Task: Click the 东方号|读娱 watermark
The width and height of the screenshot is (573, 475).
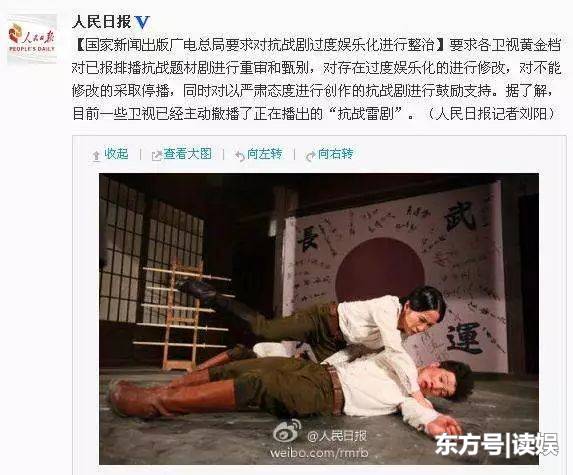Action: [496, 444]
